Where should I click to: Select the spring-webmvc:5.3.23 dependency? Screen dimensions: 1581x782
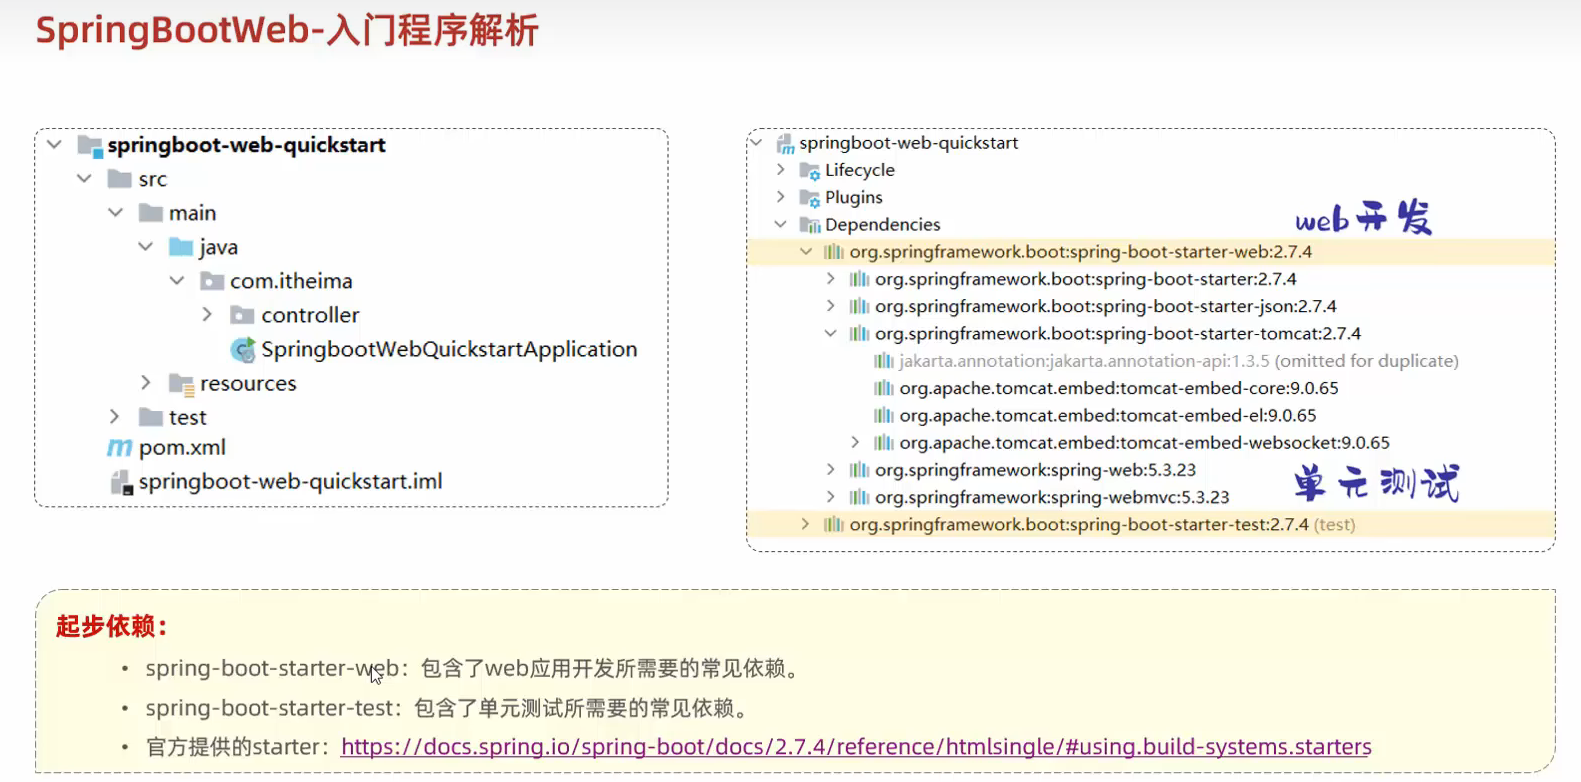point(1052,497)
